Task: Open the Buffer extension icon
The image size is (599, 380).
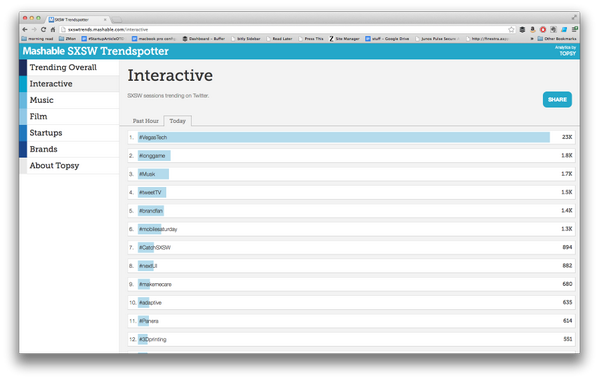Action: pos(522,29)
